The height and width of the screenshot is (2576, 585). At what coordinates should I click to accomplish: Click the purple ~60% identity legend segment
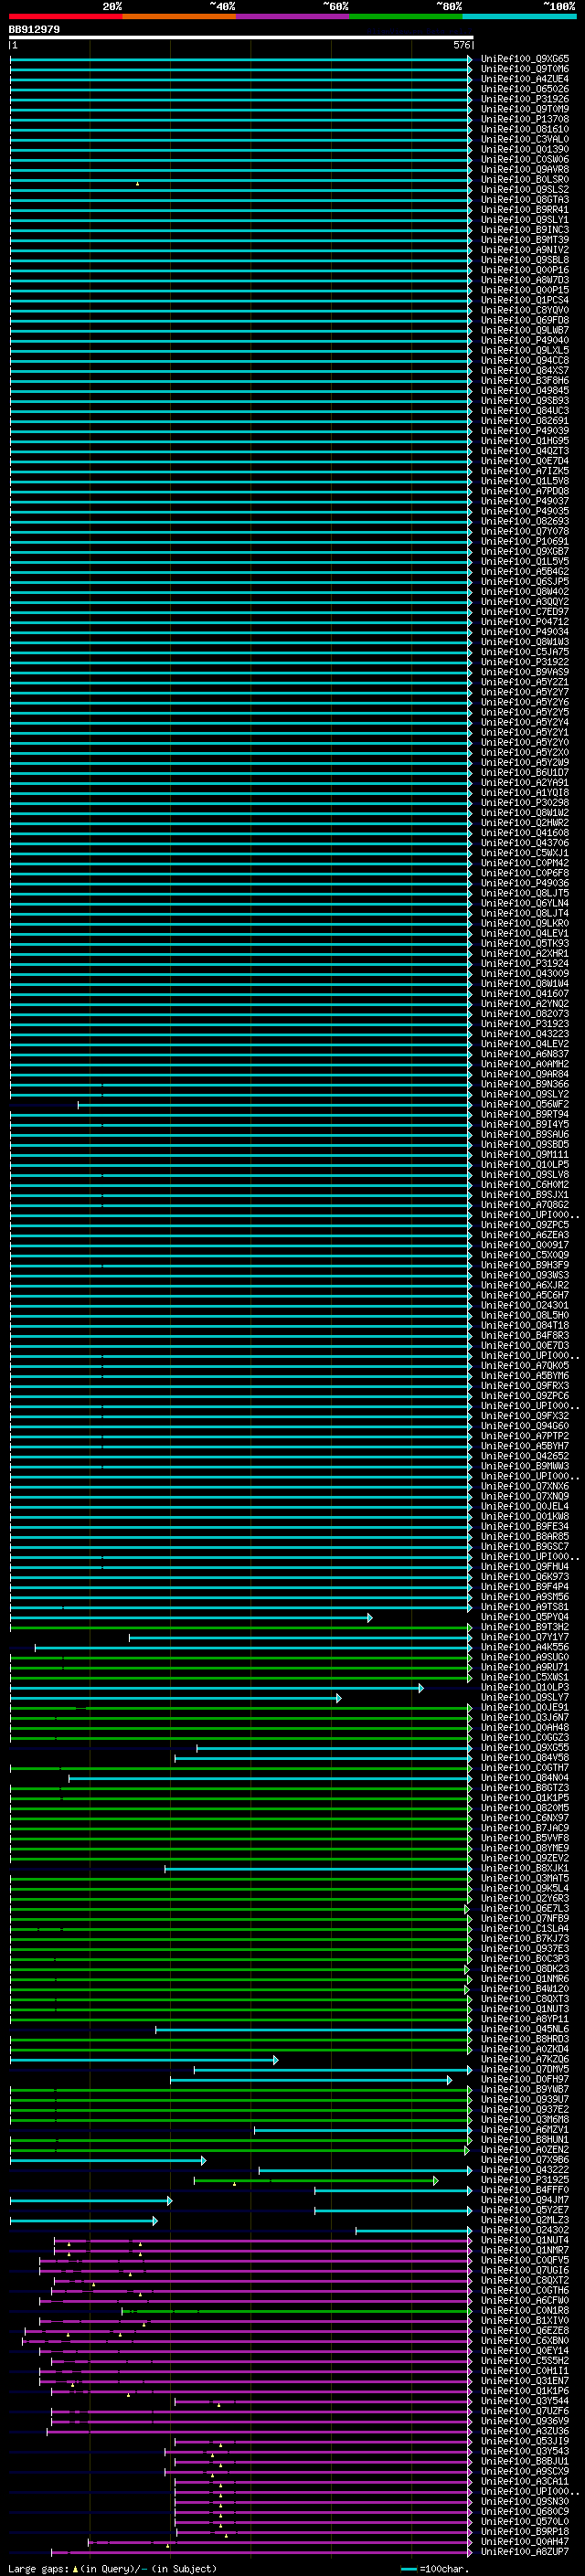click(292, 17)
